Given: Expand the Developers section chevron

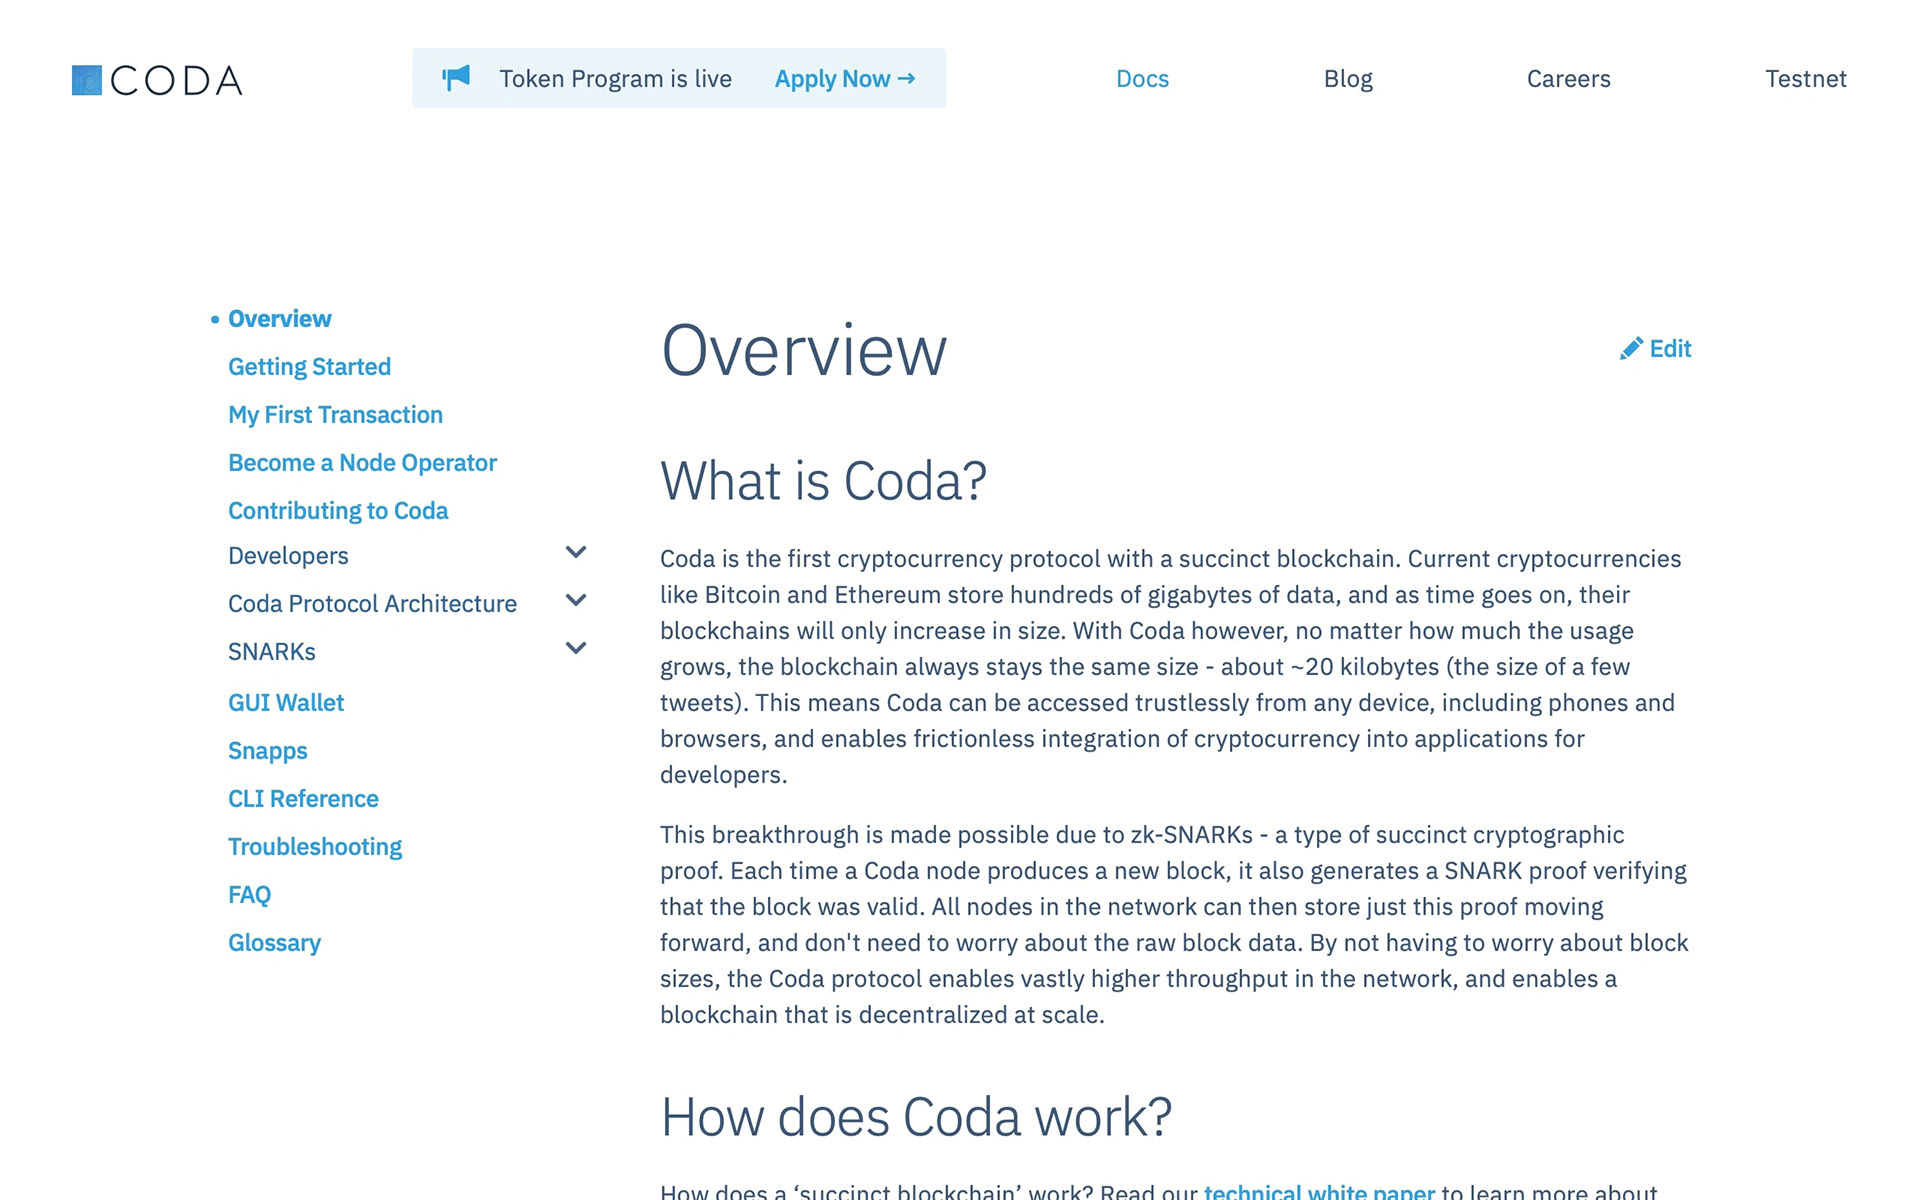Looking at the screenshot, I should click(576, 552).
